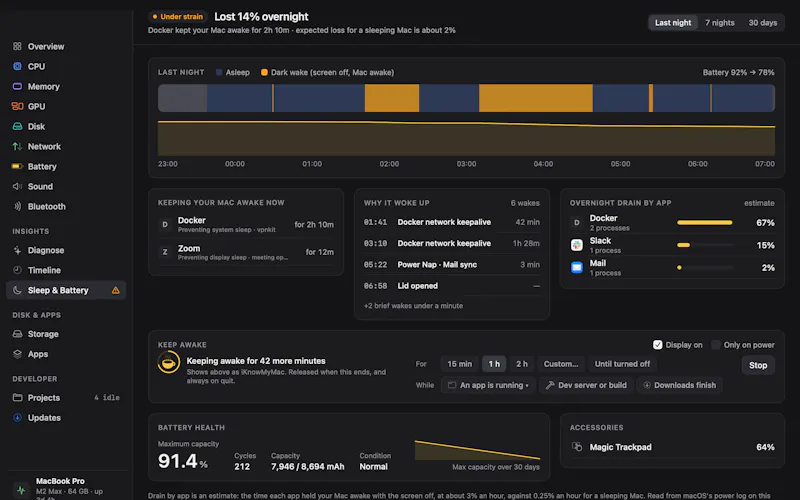This screenshot has height=500, width=800.
Task: Select the Network arrows icon
Action: coord(17,146)
